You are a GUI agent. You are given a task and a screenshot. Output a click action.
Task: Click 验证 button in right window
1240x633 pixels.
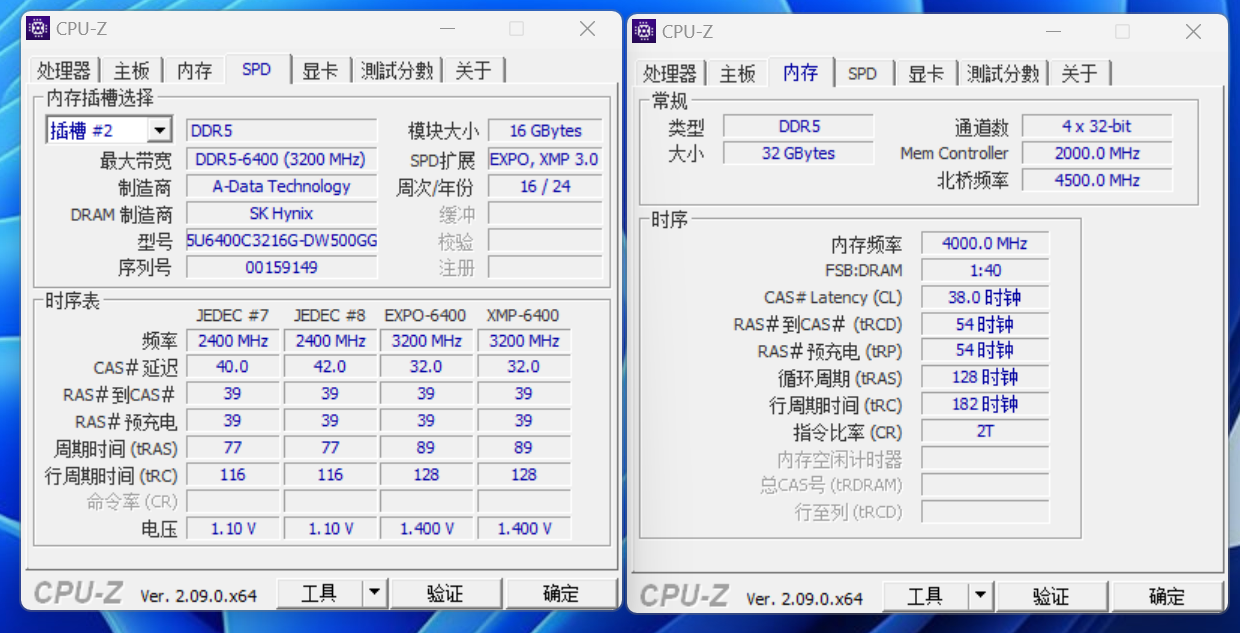pyautogui.click(x=1052, y=596)
